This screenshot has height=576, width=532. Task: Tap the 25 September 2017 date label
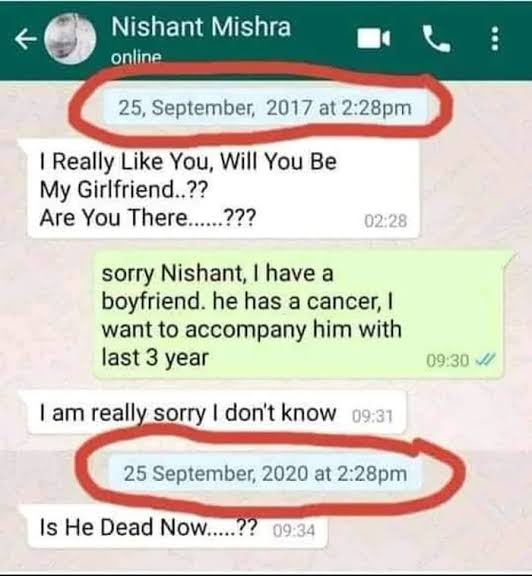coord(265,108)
